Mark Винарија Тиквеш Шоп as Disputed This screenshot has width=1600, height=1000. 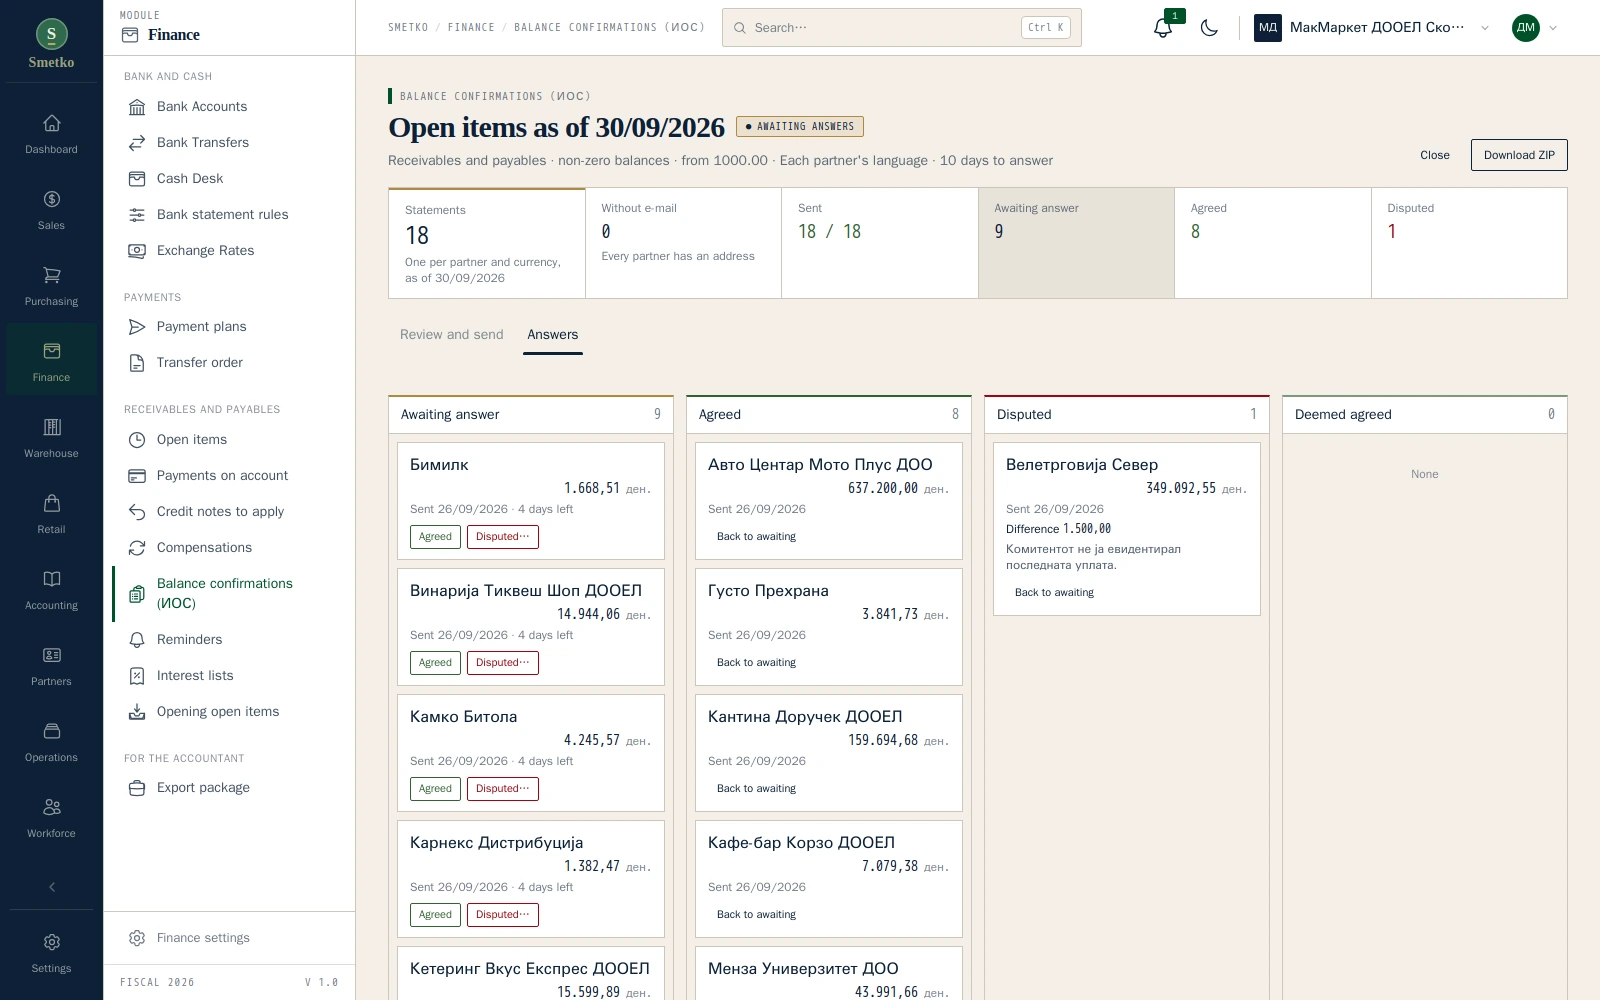503,663
